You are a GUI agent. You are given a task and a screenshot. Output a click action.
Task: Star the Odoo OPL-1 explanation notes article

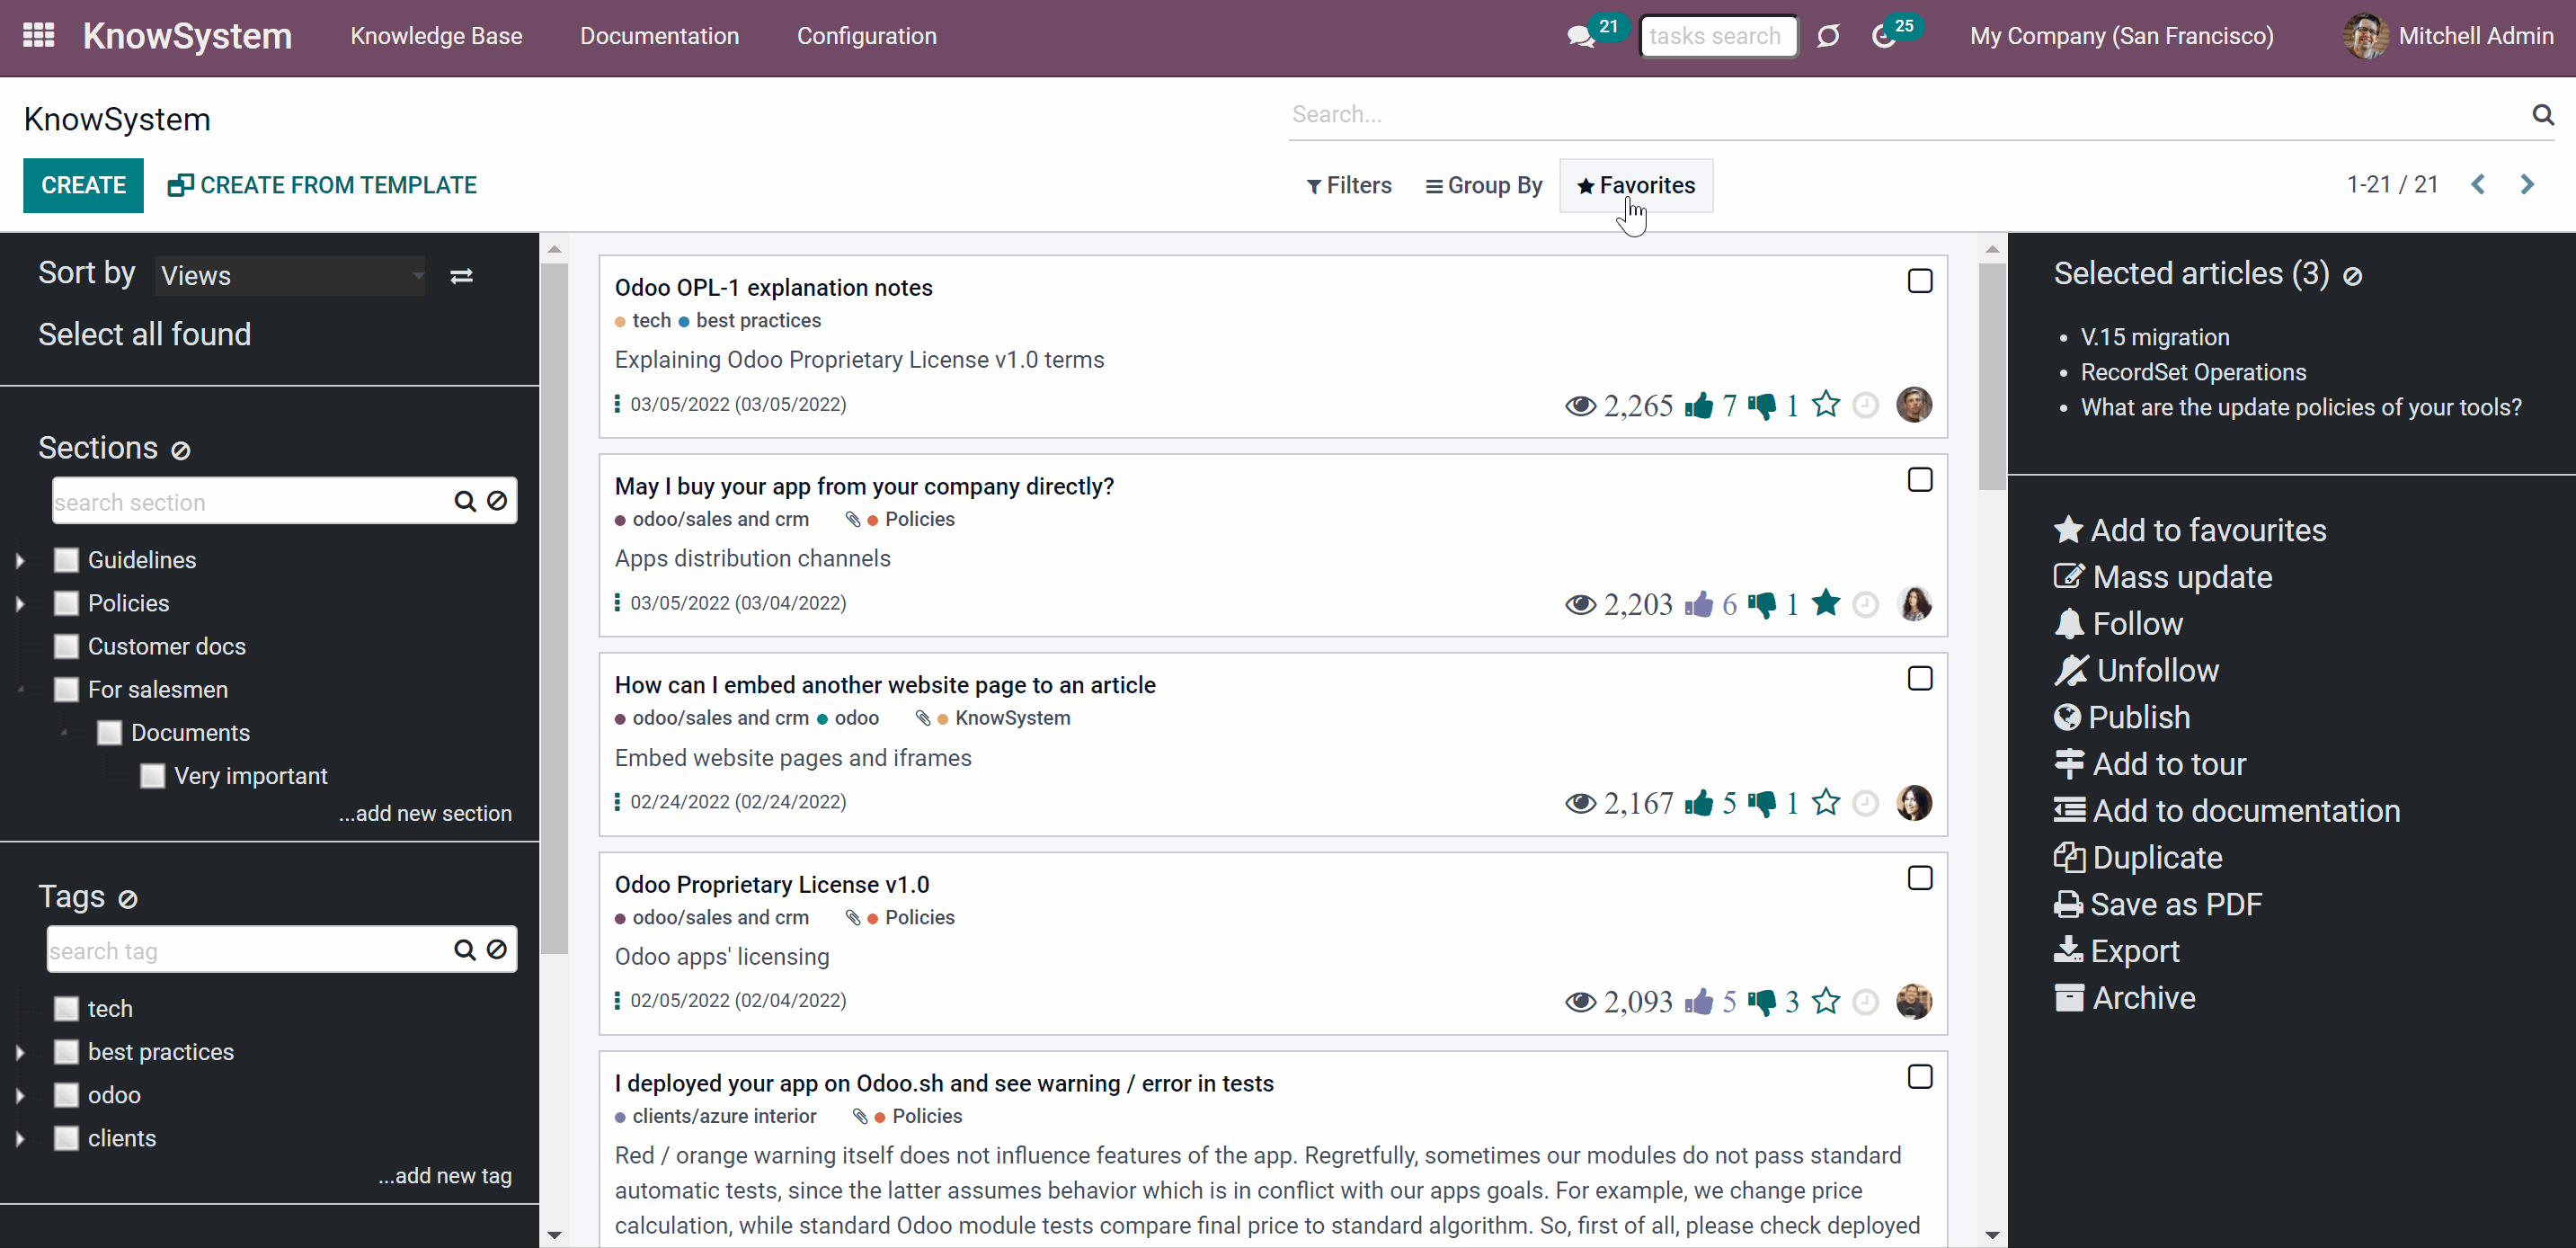(1826, 404)
